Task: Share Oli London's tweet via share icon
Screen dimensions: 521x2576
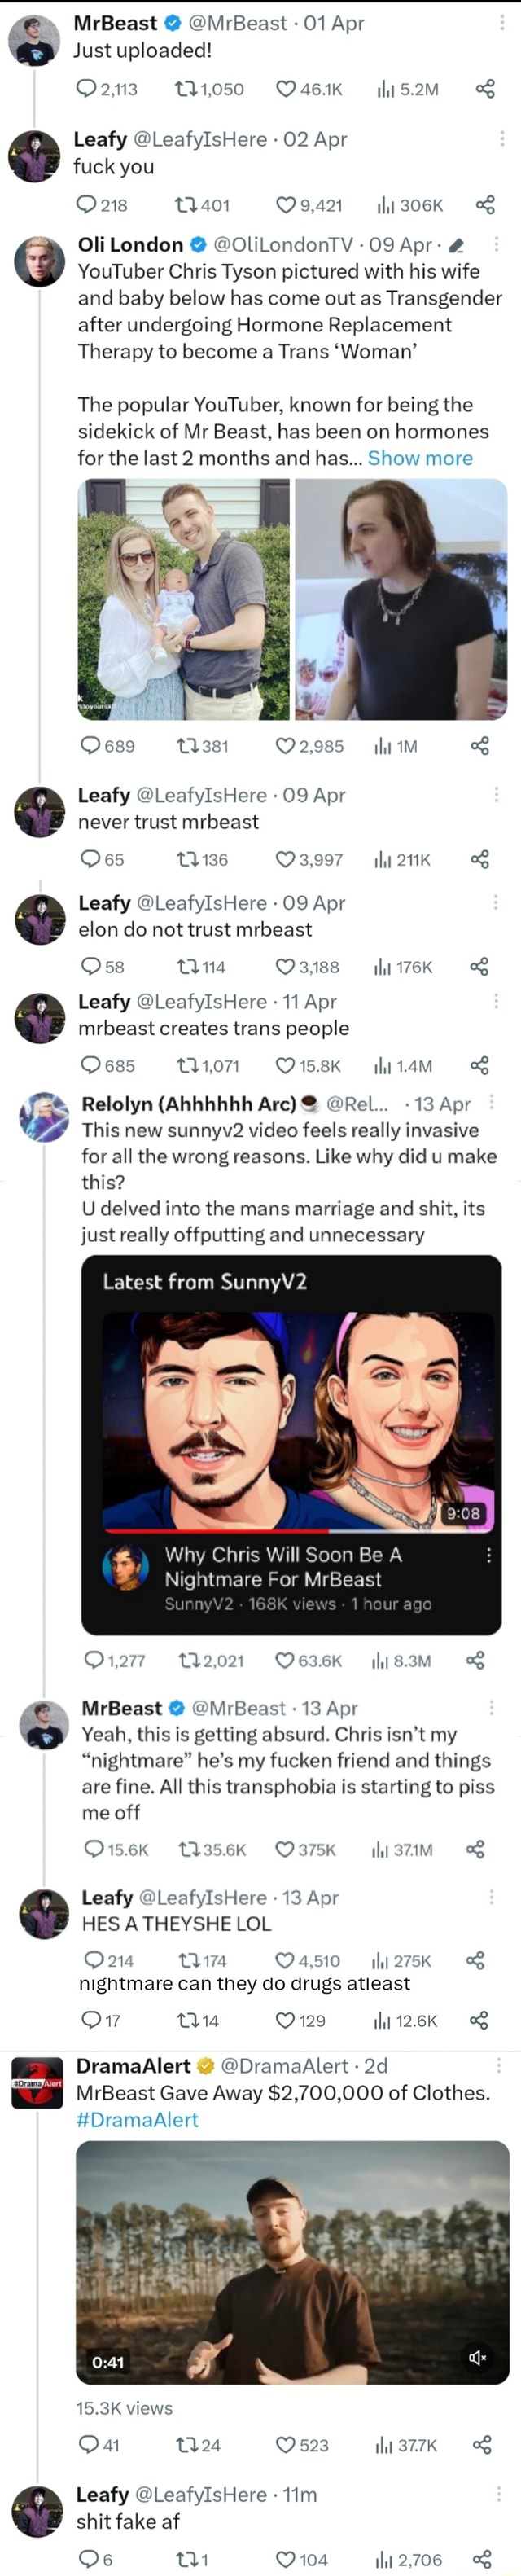Action: click(479, 745)
